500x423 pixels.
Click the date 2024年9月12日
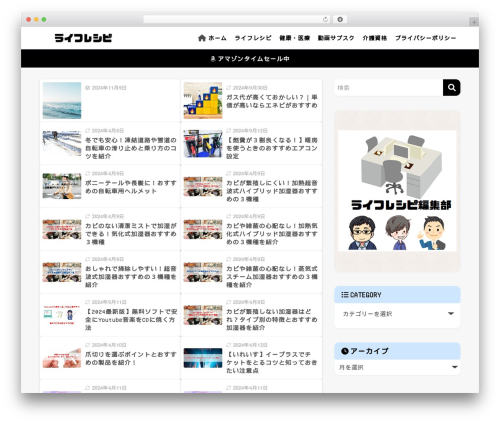click(x=250, y=131)
